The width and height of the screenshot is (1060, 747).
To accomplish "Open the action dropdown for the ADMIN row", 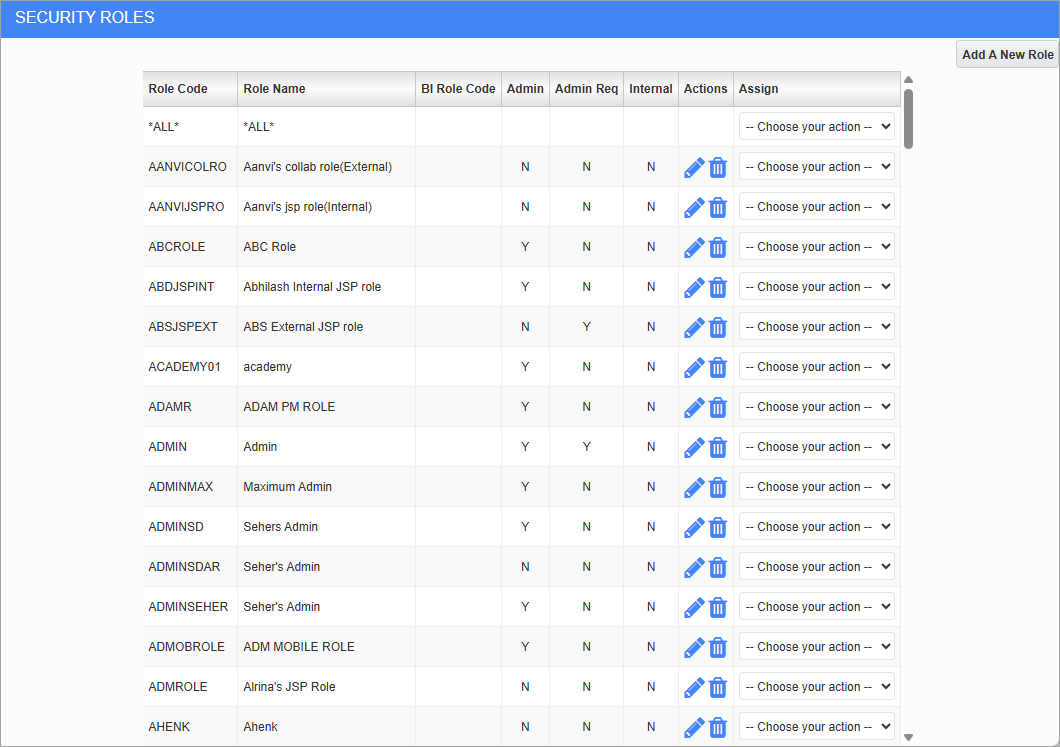I will click(x=816, y=447).
